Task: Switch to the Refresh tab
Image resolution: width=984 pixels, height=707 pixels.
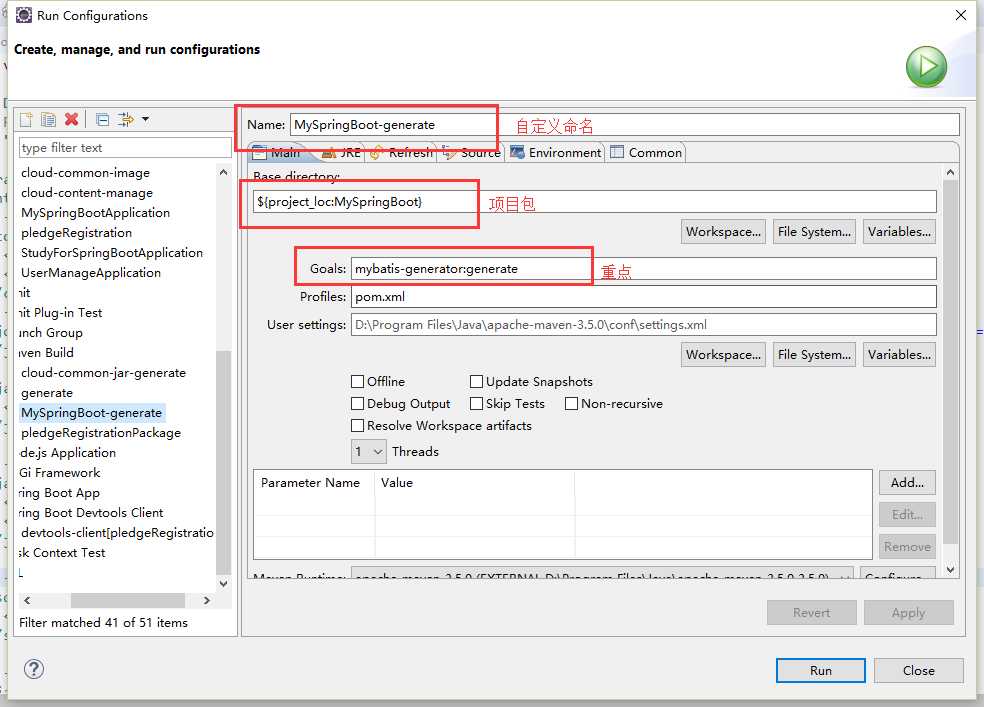Action: 402,152
